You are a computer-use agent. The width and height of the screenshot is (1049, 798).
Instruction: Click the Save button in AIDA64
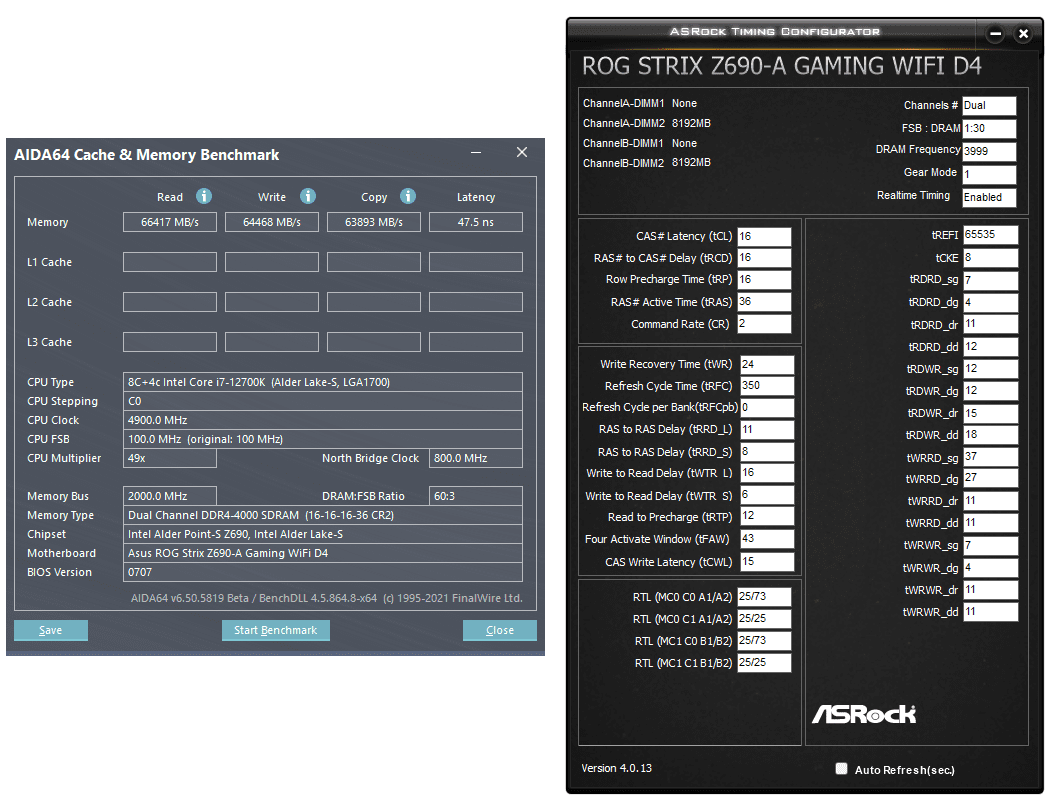pyautogui.click(x=51, y=630)
